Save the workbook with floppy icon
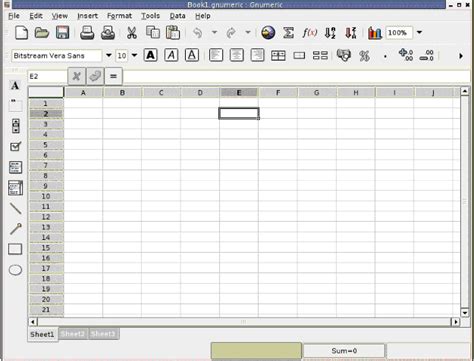Screen dimensions: 474x361 (x=62, y=33)
